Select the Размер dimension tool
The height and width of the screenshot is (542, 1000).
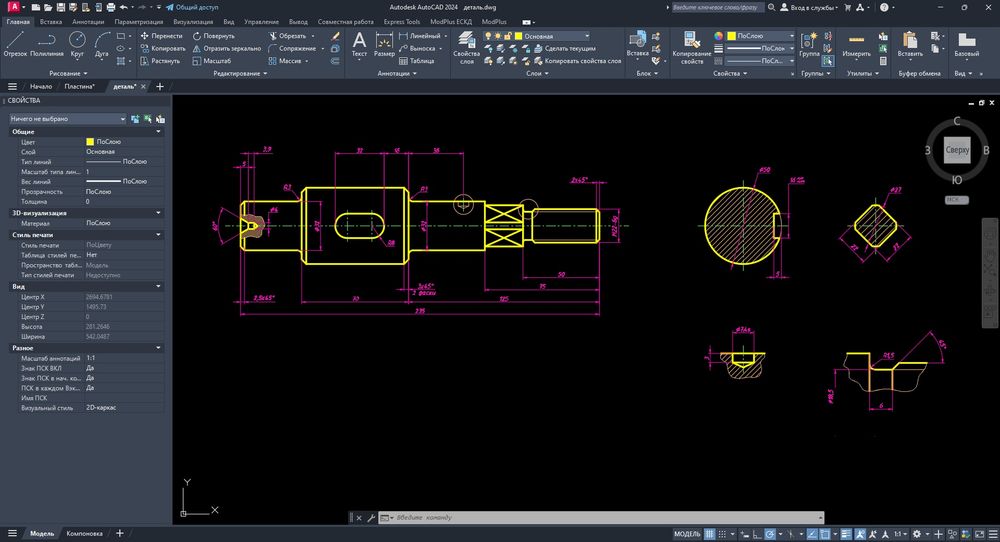pyautogui.click(x=384, y=43)
